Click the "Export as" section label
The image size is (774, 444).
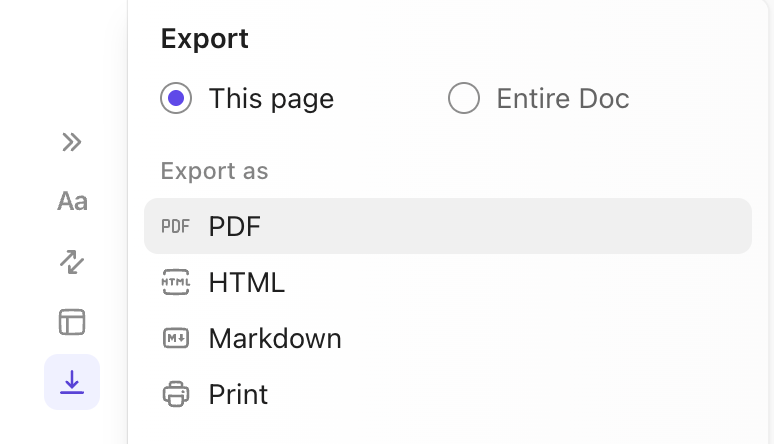coord(214,171)
